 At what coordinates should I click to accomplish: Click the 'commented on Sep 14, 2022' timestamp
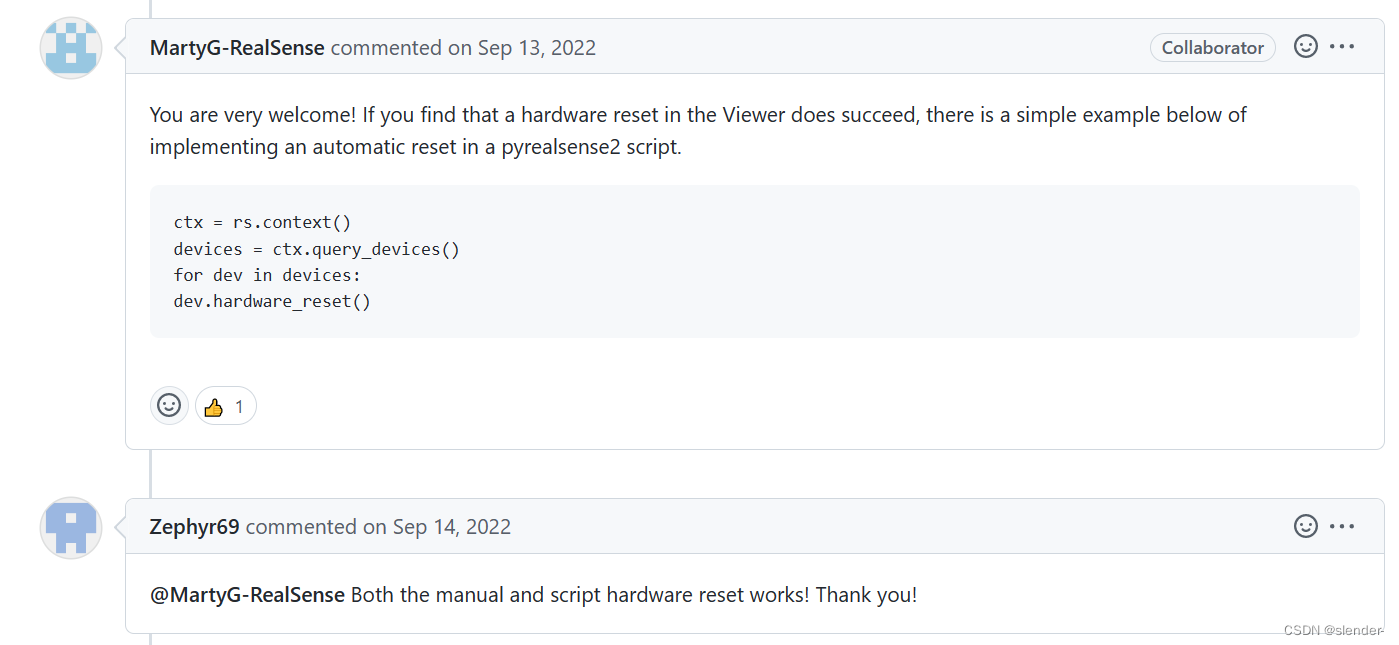click(378, 526)
